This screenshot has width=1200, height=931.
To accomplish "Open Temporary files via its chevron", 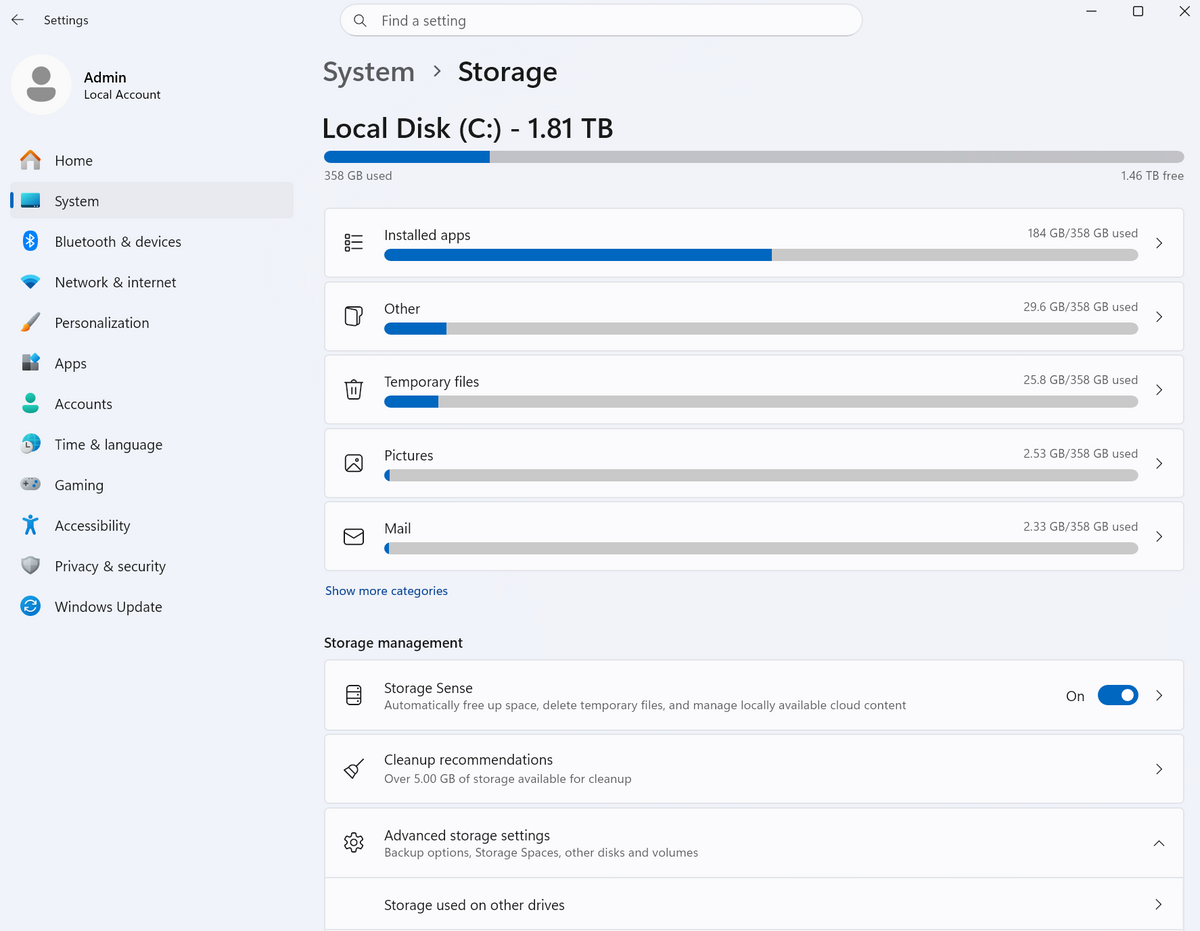I will 1159,390.
